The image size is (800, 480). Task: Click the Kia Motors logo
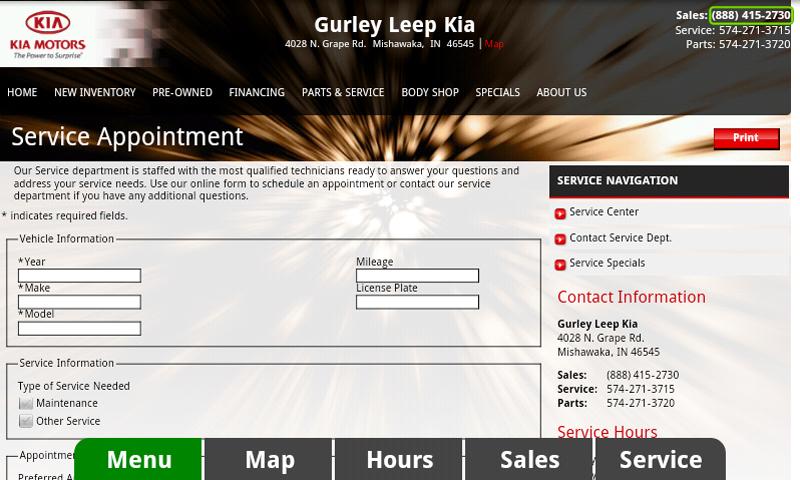tap(48, 34)
